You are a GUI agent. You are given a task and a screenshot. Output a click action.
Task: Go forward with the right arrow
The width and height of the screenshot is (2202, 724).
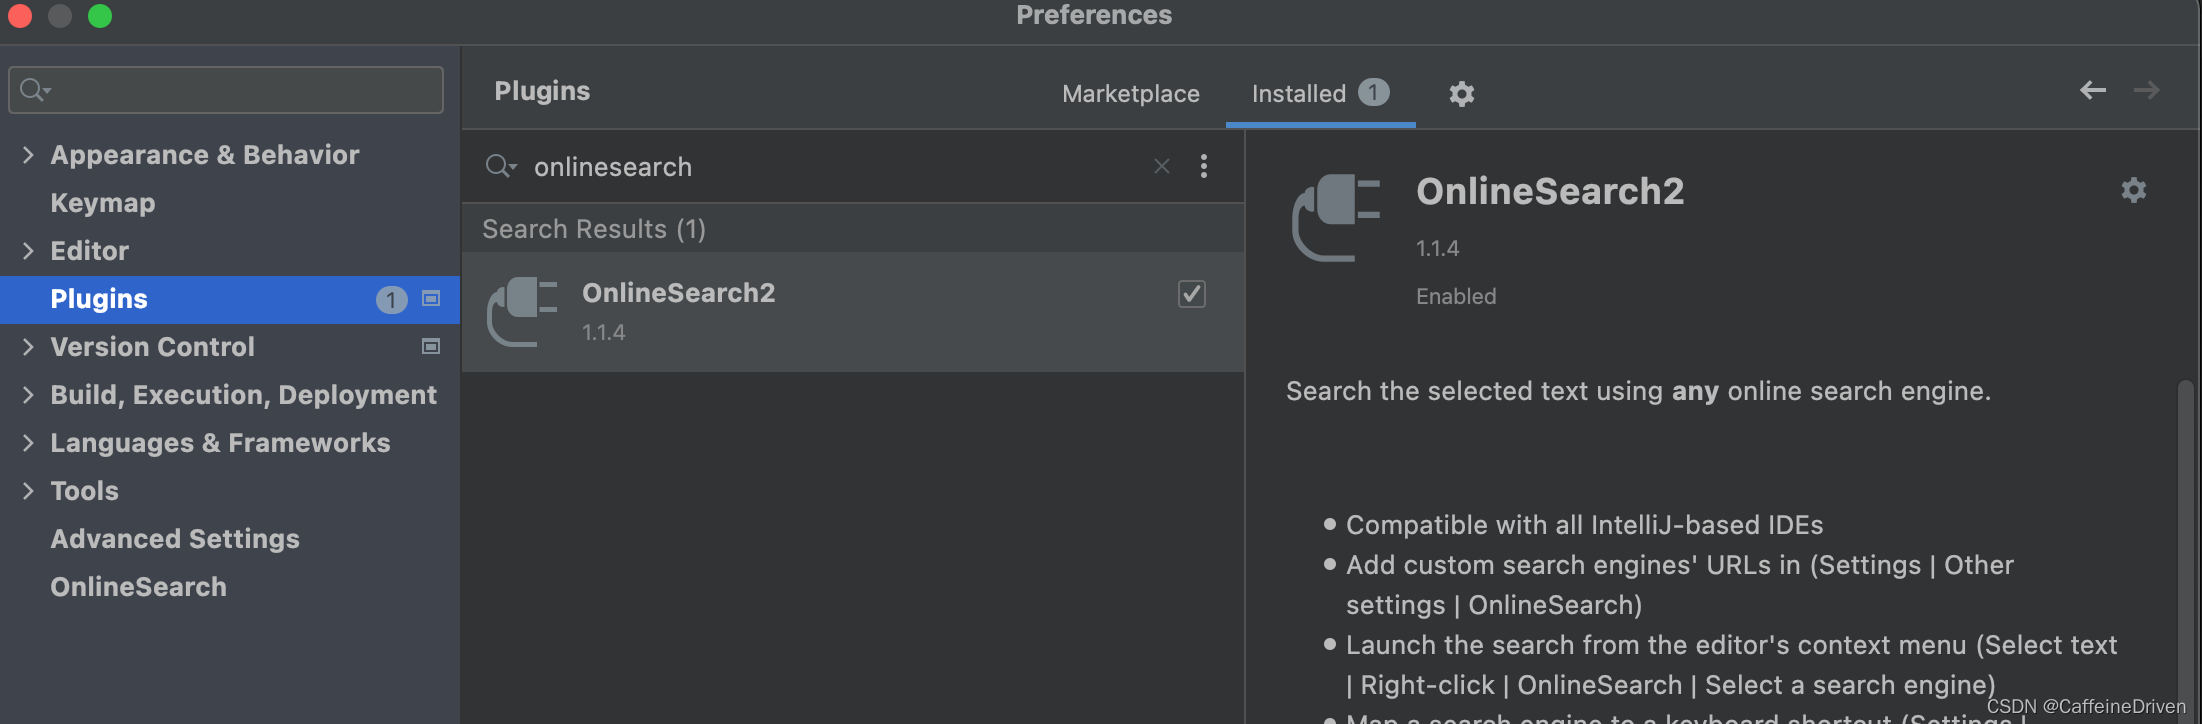[2147, 91]
